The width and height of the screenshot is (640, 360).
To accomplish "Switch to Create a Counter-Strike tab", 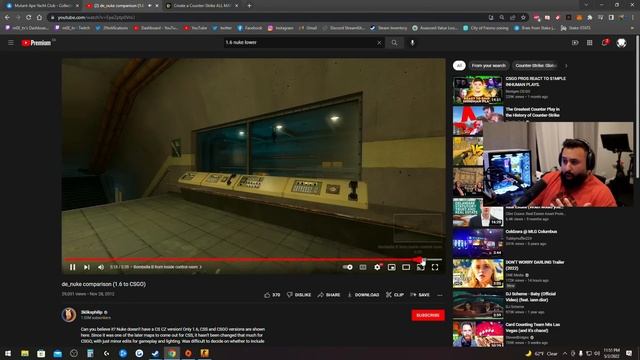I will click(202, 6).
